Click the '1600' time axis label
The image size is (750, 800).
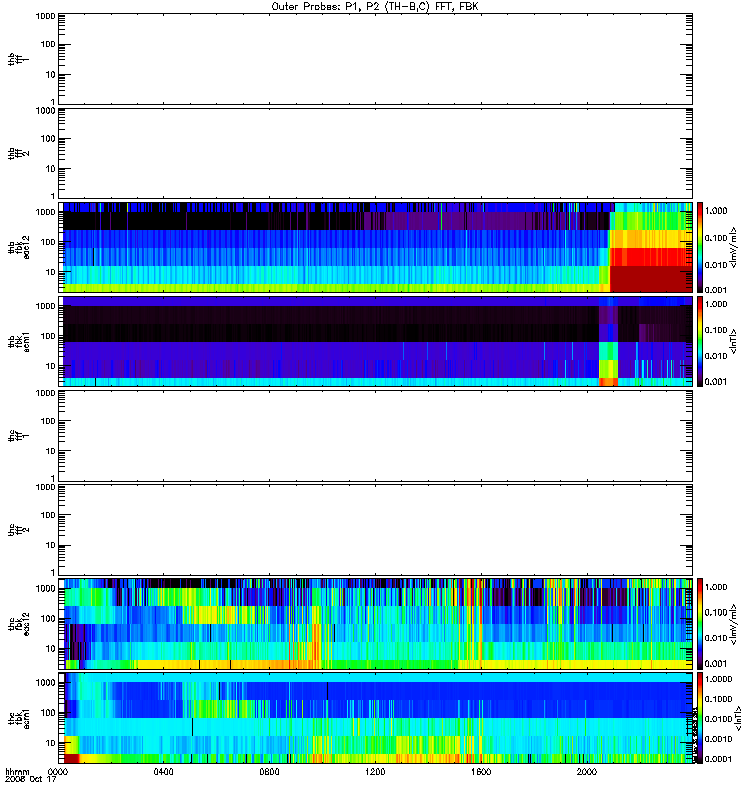(481, 772)
